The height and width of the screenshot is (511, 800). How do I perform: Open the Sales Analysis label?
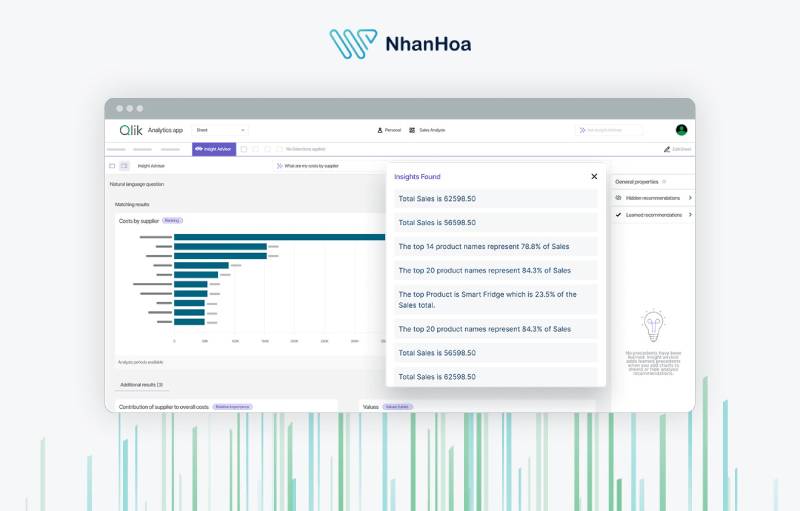[432, 131]
